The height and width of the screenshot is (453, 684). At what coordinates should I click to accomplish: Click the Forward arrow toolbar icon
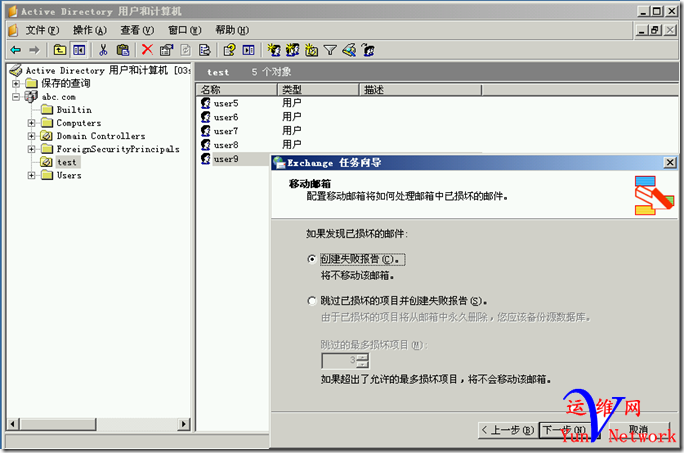point(34,50)
